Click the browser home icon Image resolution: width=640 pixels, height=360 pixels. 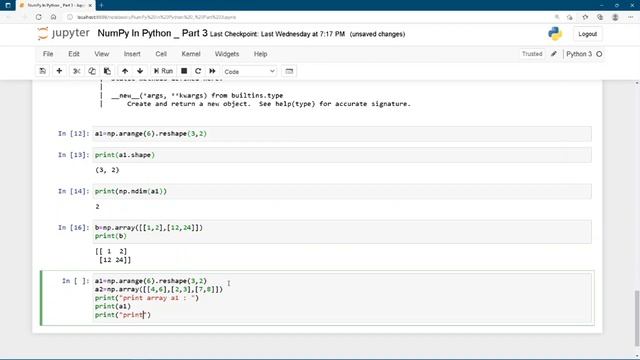53,17
